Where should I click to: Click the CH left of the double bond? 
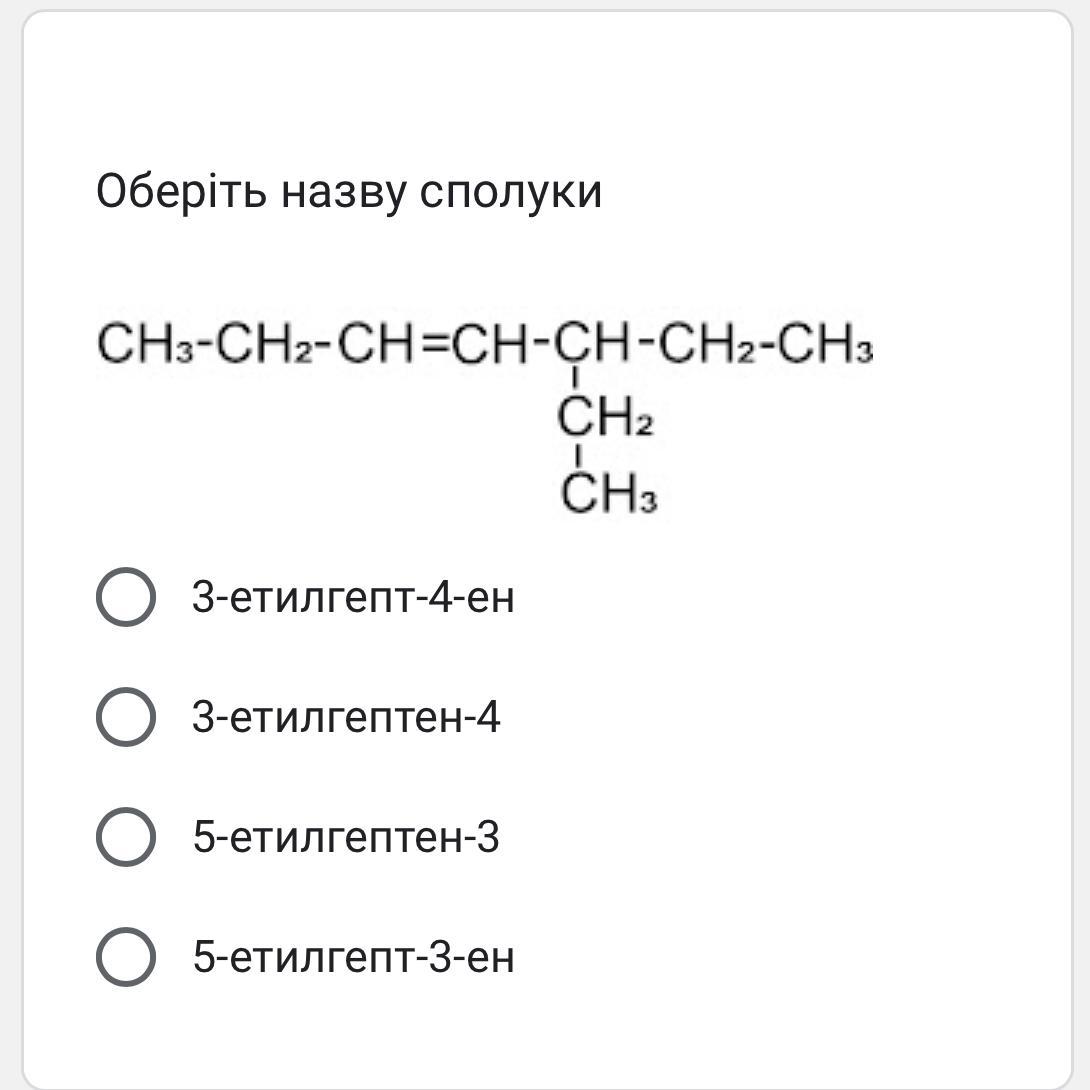[x=376, y=343]
